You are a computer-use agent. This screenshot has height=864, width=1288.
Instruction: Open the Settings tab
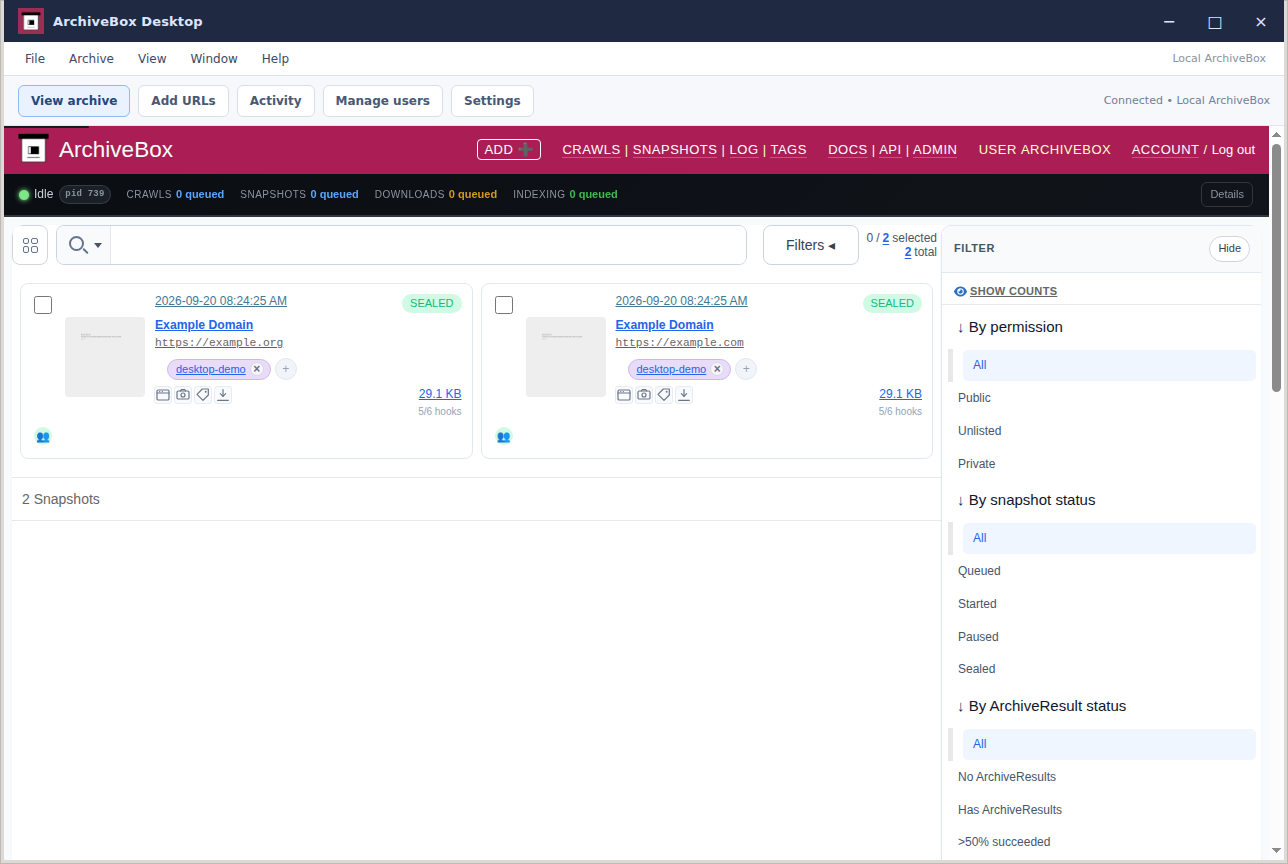tap(492, 101)
